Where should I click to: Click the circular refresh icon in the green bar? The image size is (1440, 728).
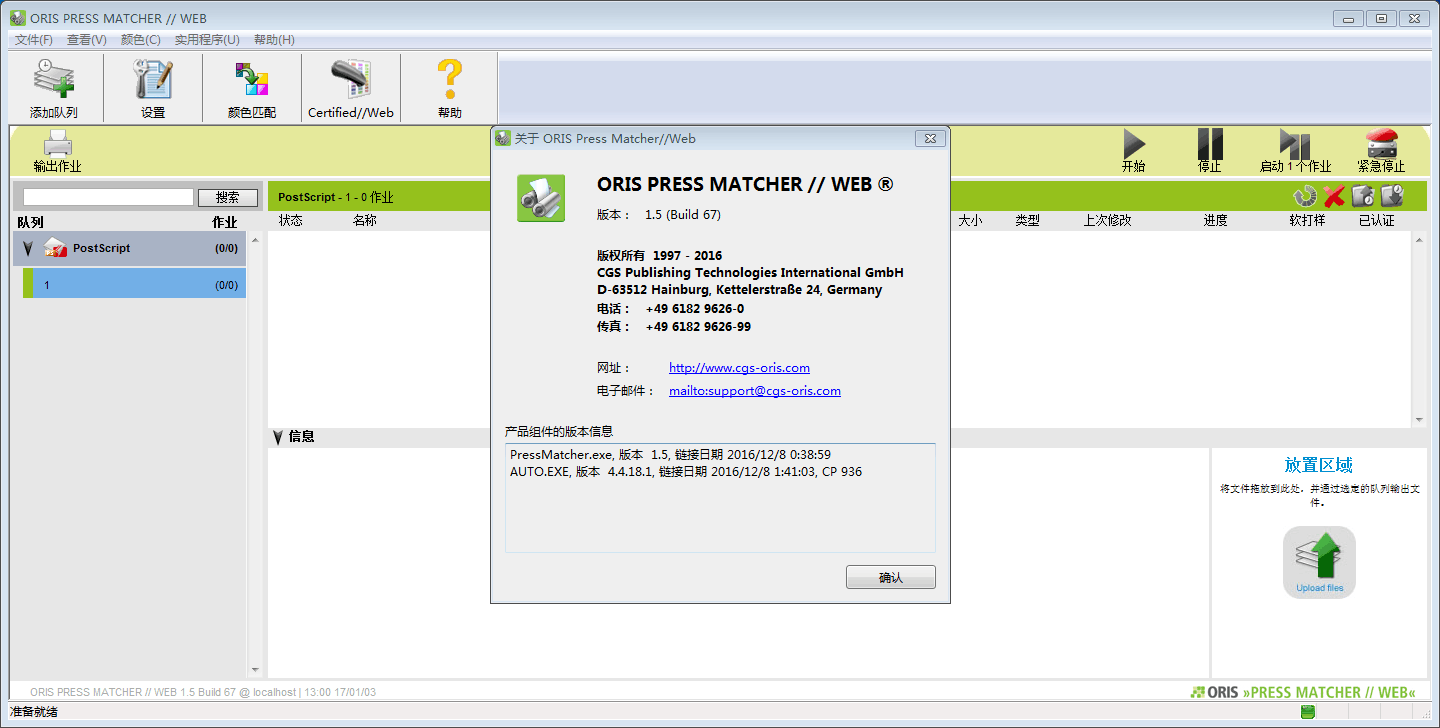(1304, 196)
